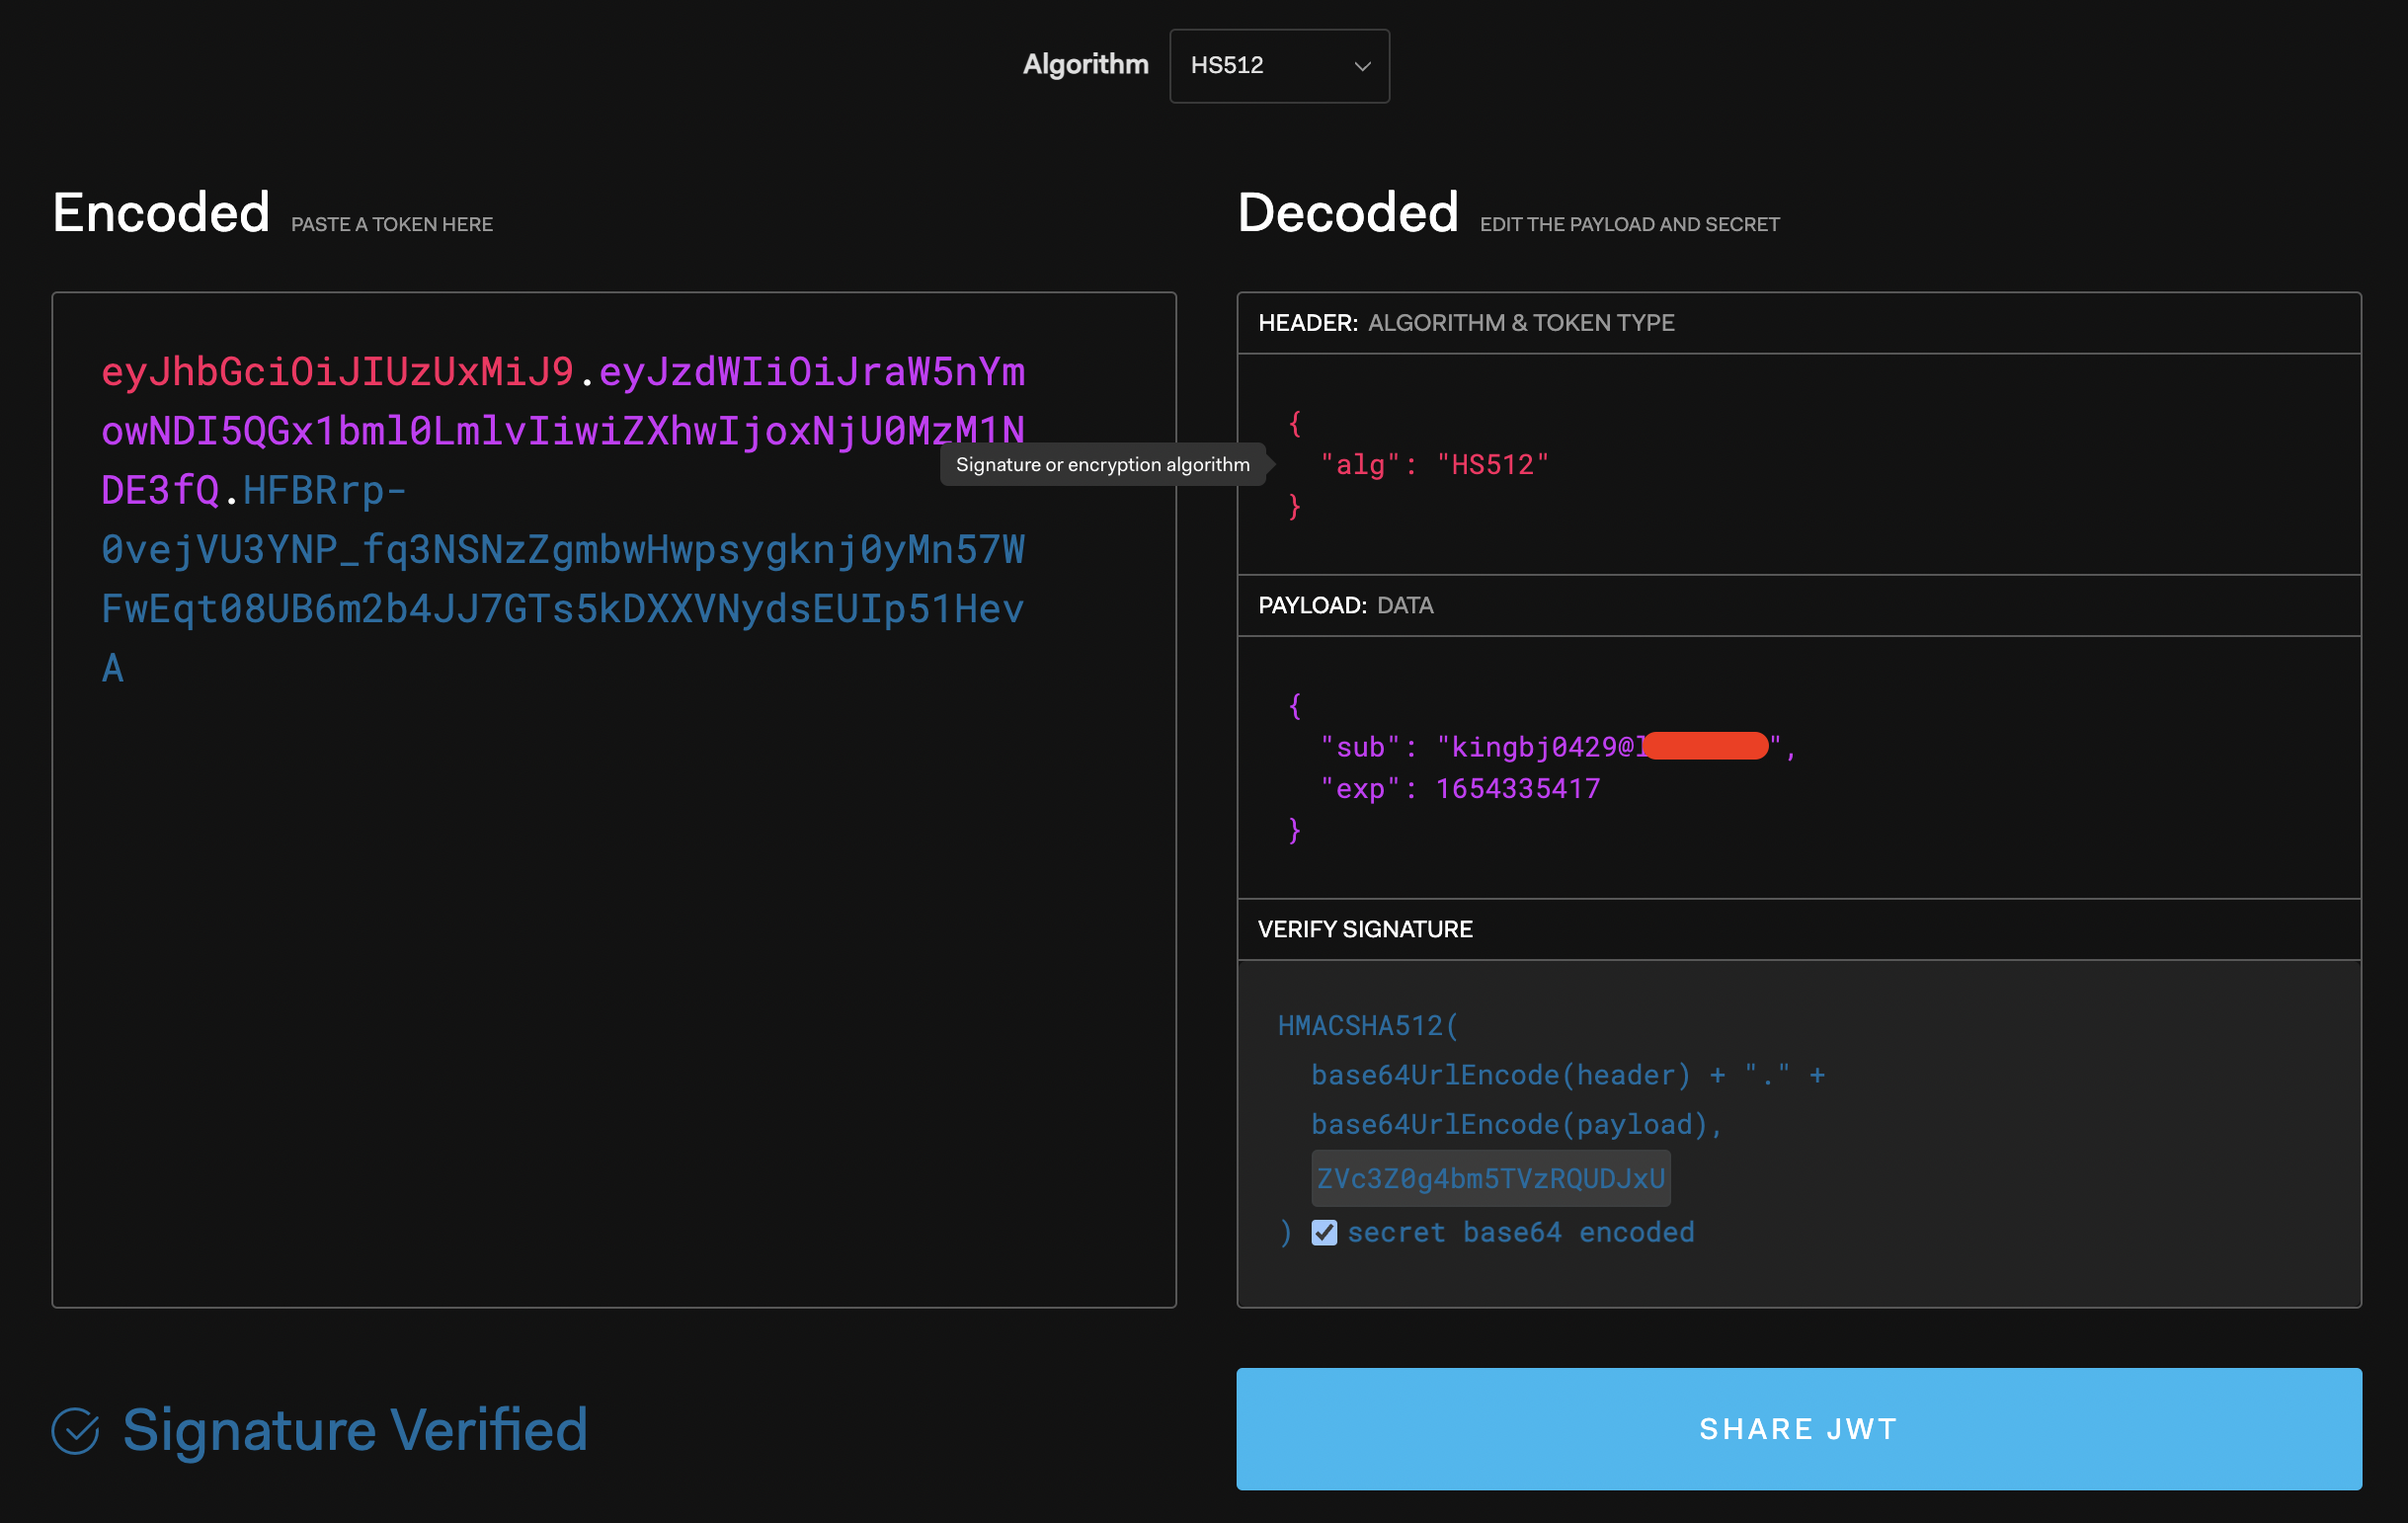Click the Signature or encryption algorithm tooltip
Viewport: 2408px width, 1523px height.
(1102, 465)
